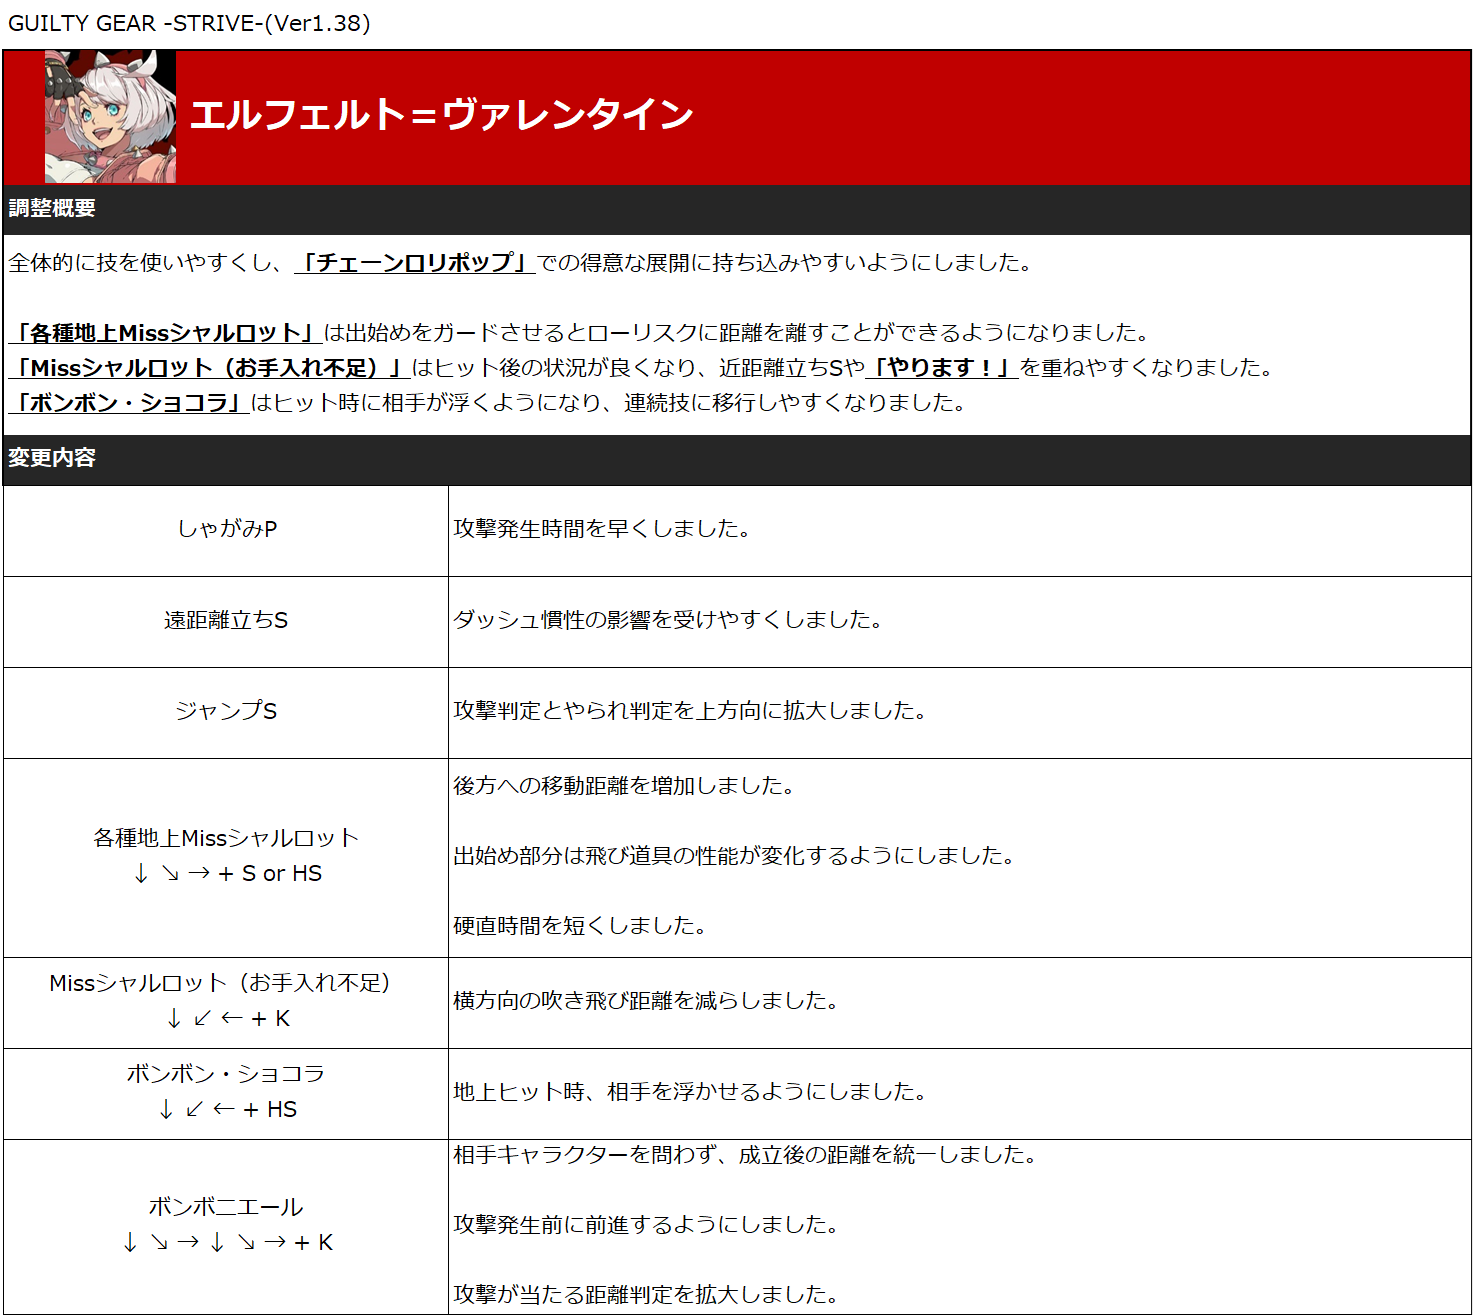Image resolution: width=1475 pixels, height=1315 pixels.
Task: Click 攻撃発生時間を早くしました。 description
Action: (602, 528)
